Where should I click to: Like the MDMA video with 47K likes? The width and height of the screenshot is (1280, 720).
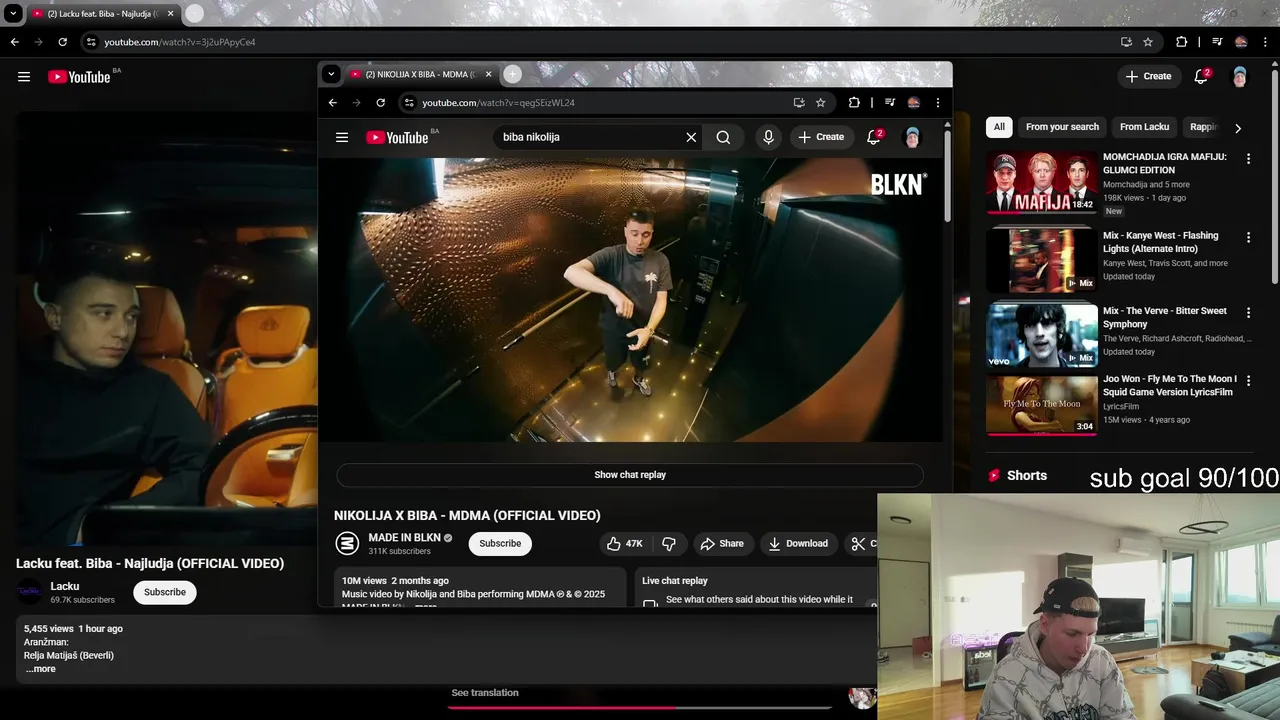coord(624,543)
